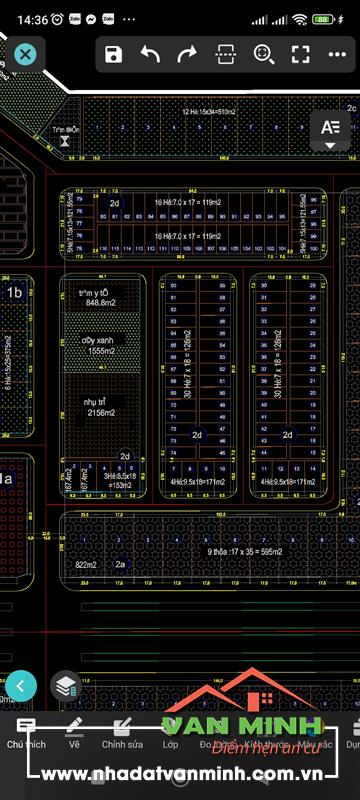The width and height of the screenshot is (360, 800).
Task: Open layers via the floating stack icon
Action: pyautogui.click(x=66, y=686)
